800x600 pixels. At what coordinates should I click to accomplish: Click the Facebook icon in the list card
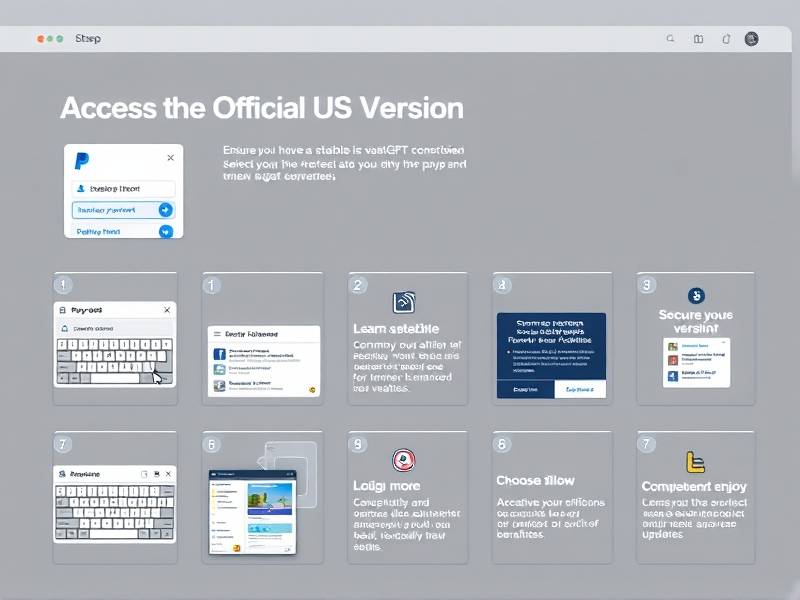[x=219, y=354]
